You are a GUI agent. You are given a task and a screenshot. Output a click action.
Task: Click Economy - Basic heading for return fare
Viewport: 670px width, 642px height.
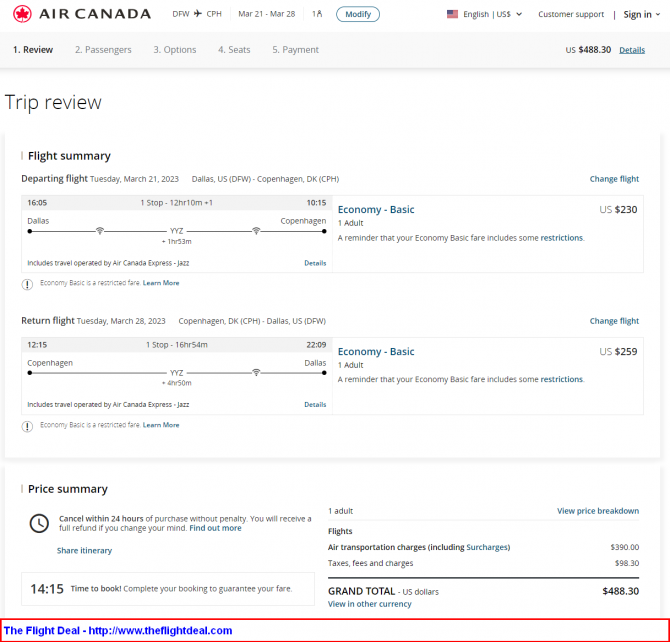(376, 351)
